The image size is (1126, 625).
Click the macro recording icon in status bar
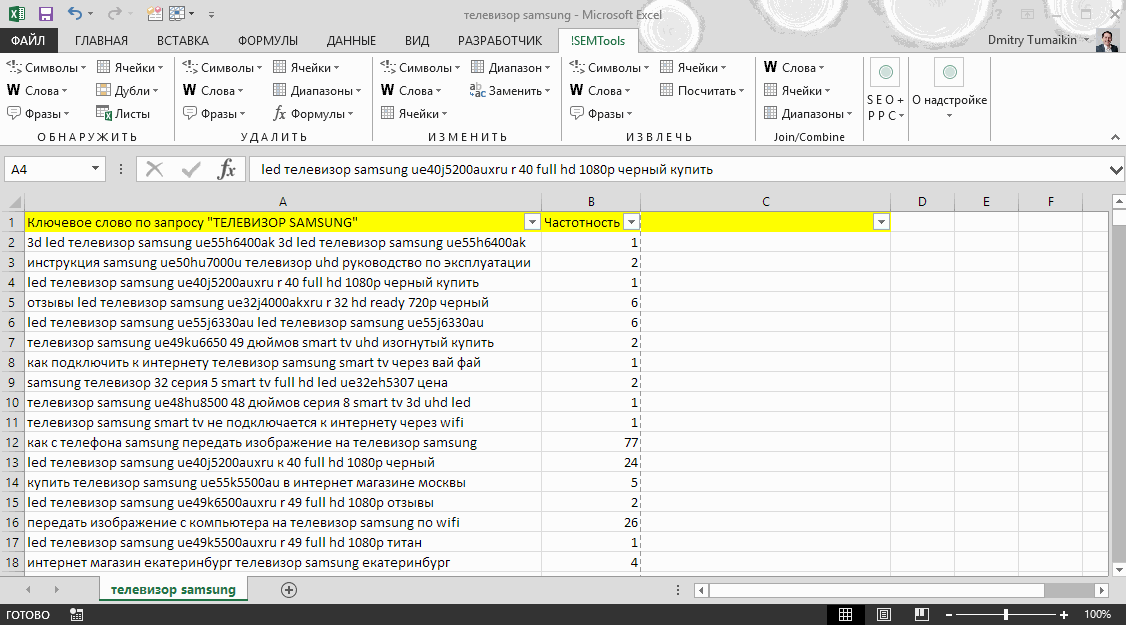[x=76, y=614]
